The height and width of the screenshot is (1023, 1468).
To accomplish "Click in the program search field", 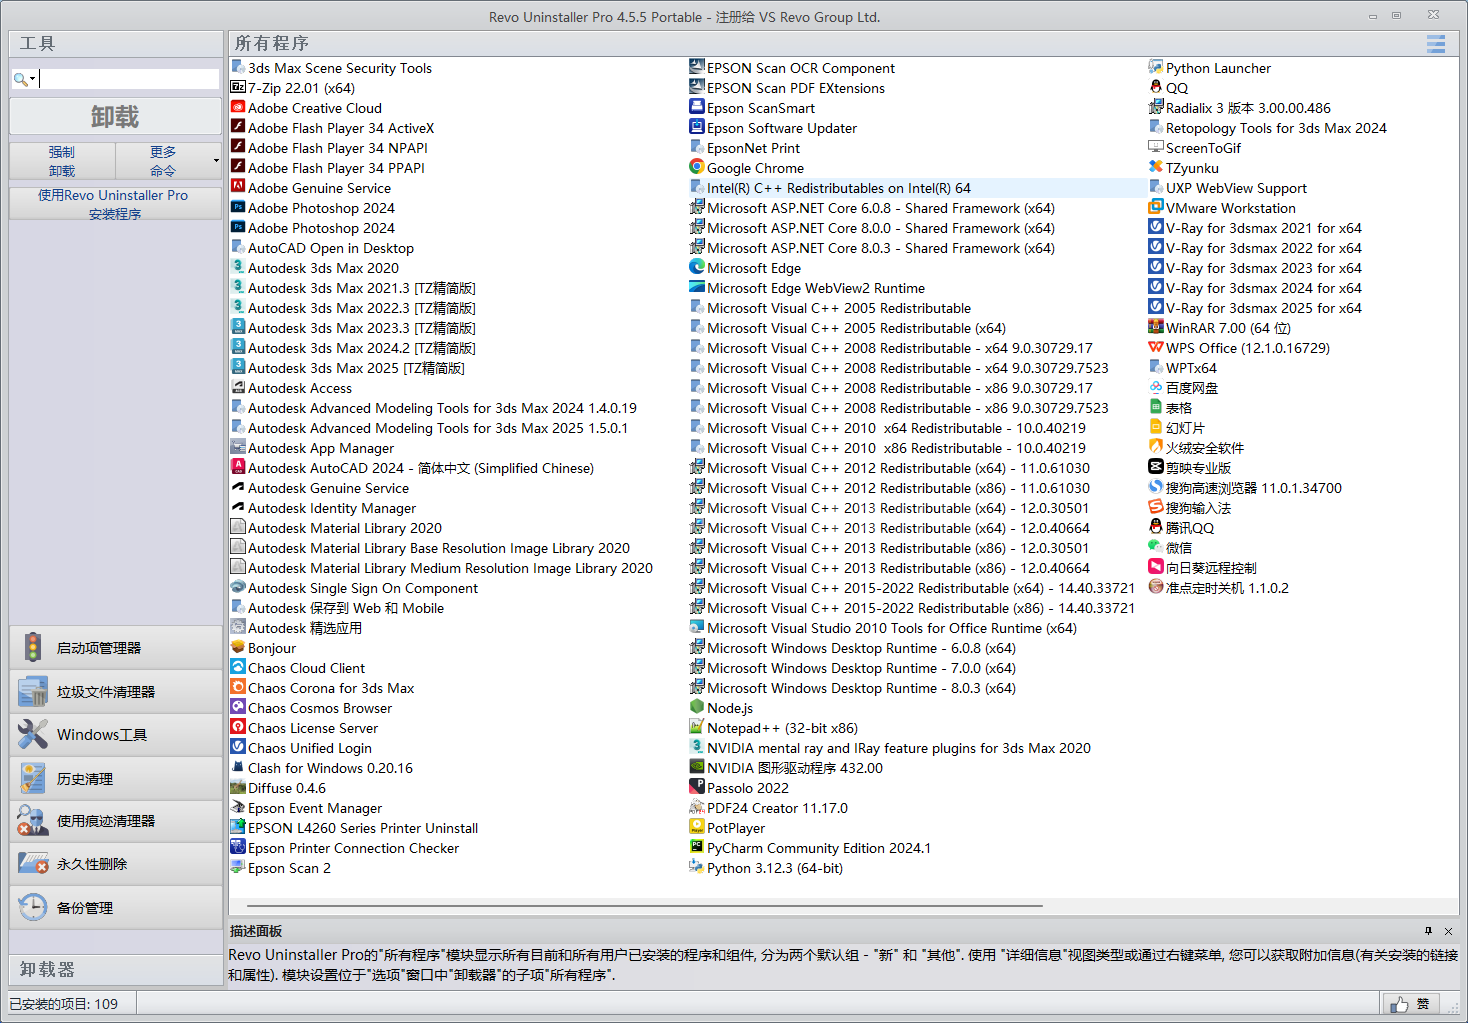I will pyautogui.click(x=129, y=79).
